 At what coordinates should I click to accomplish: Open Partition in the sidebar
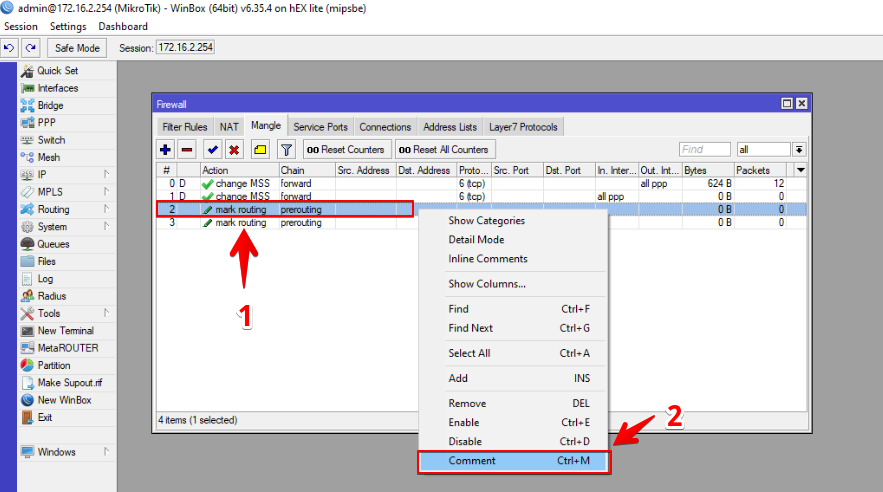click(53, 365)
